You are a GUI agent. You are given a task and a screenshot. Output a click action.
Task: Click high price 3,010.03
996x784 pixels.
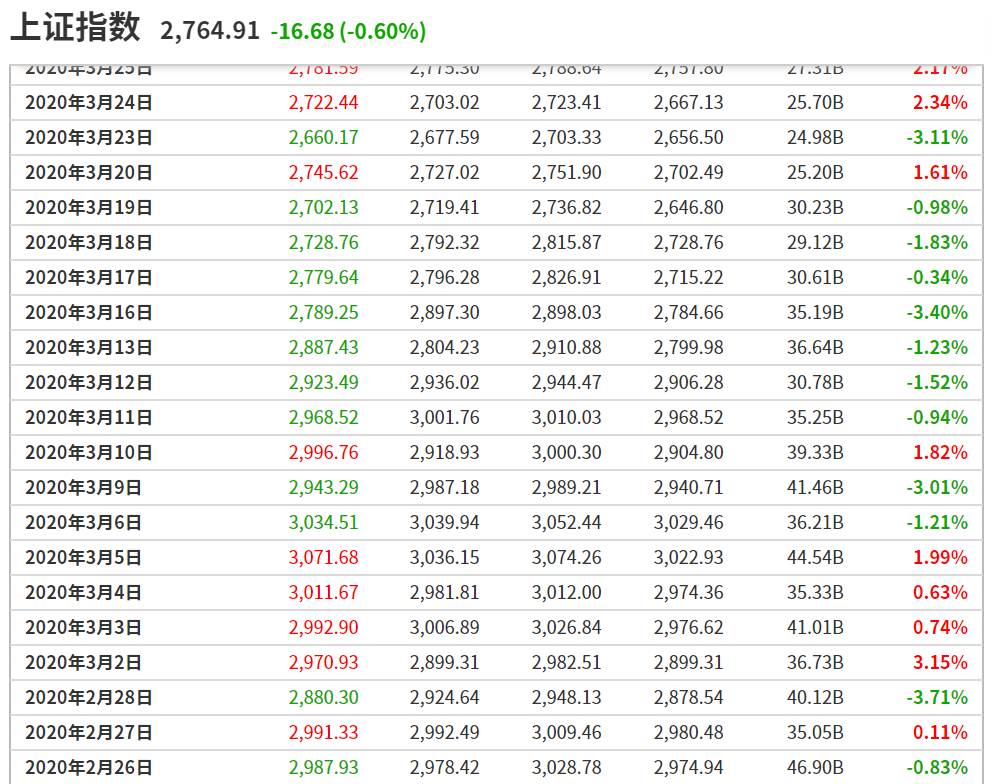(567, 417)
